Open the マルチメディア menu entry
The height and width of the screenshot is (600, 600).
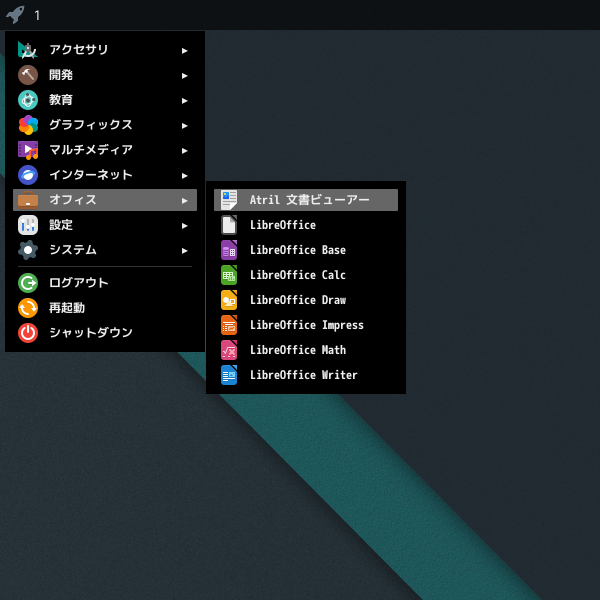[105, 150]
